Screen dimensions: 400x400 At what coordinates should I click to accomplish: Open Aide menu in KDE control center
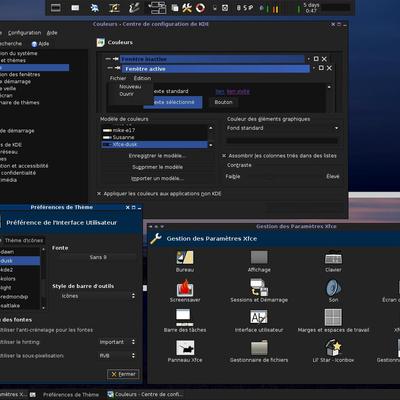(52, 33)
